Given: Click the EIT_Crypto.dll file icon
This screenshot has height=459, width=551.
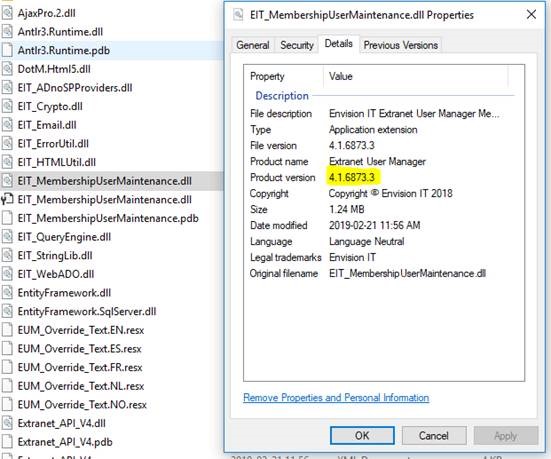Looking at the screenshot, I should tap(7, 106).
